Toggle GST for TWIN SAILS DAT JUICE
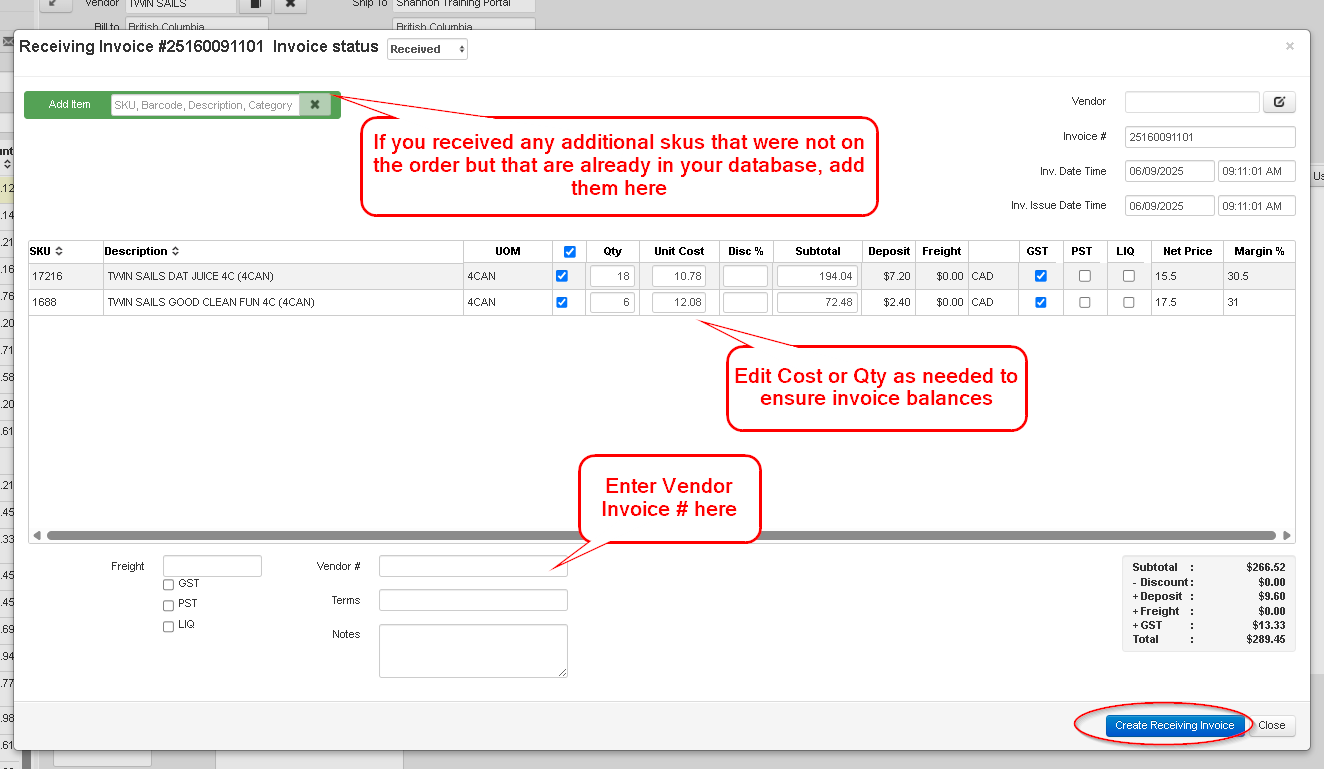 [x=1041, y=276]
